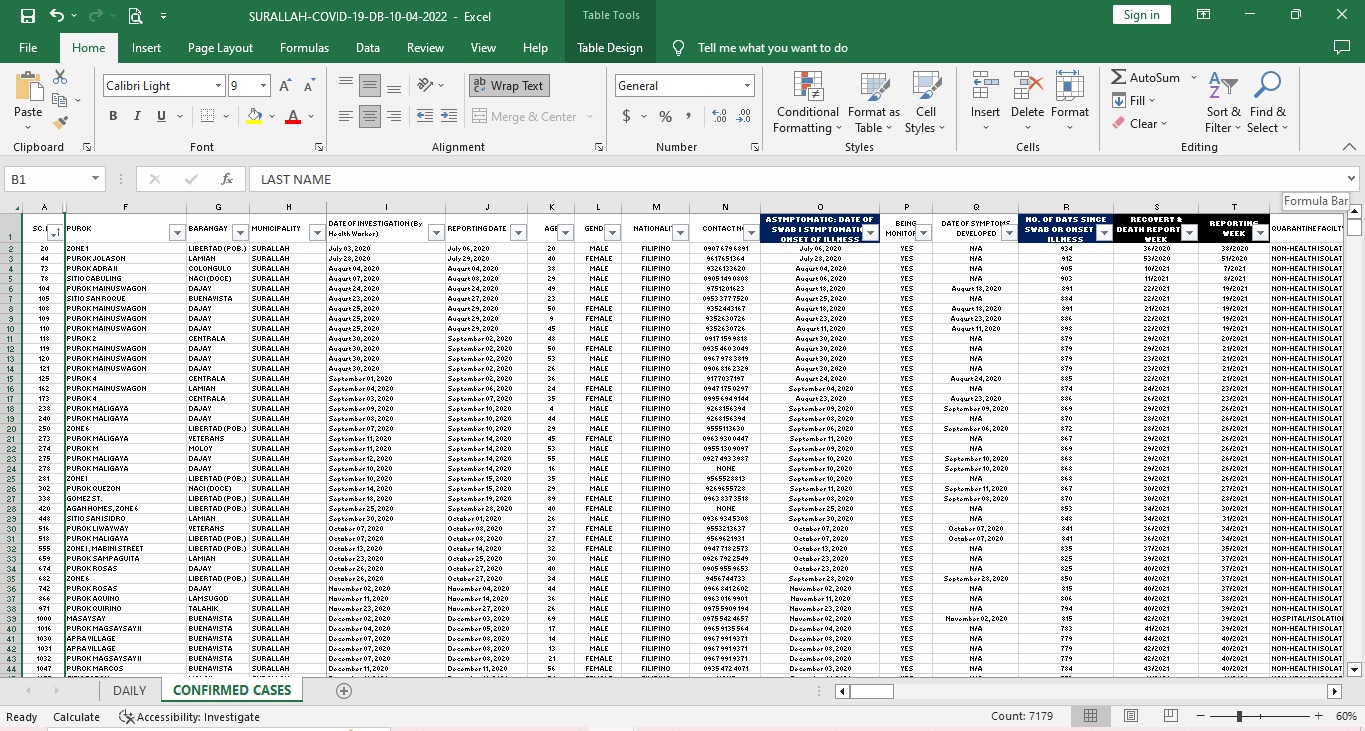
Task: Click the Format Painter brush icon
Action: point(61,122)
